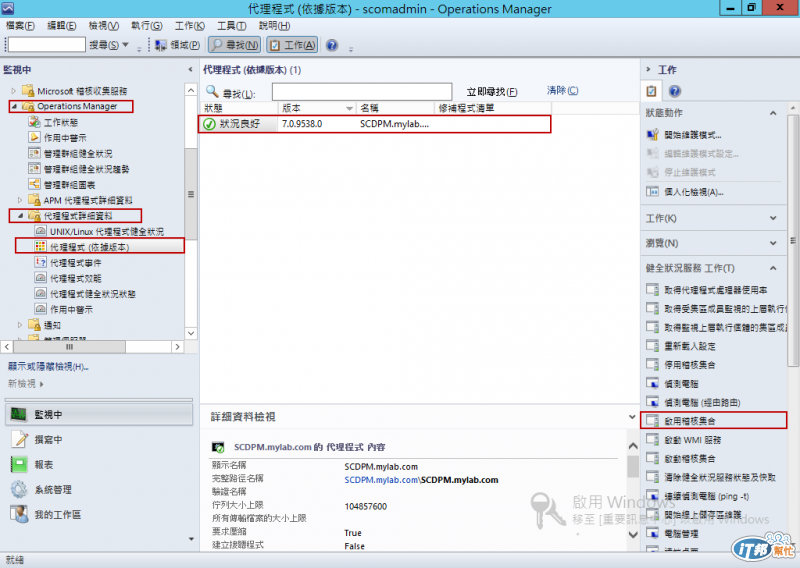
Task: Click 個人化檢視(A)... action
Action: coord(693,192)
